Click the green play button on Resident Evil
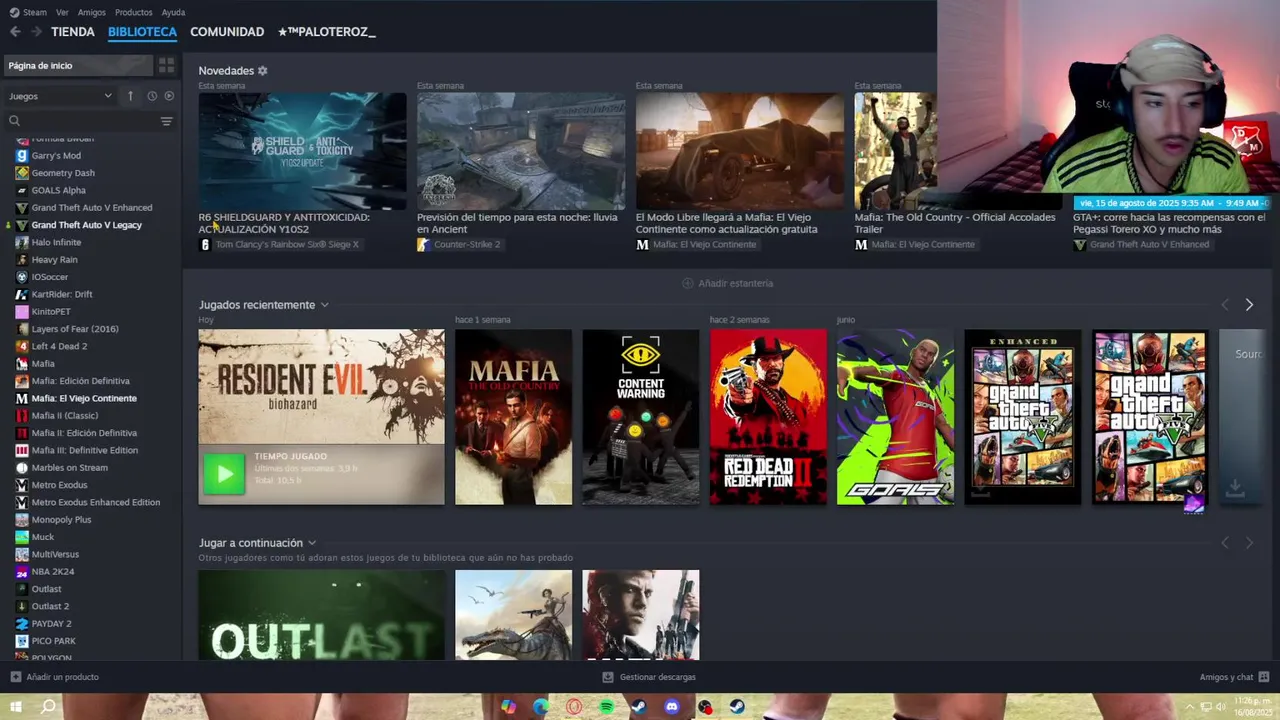Image resolution: width=1280 pixels, height=720 pixels. click(x=224, y=473)
